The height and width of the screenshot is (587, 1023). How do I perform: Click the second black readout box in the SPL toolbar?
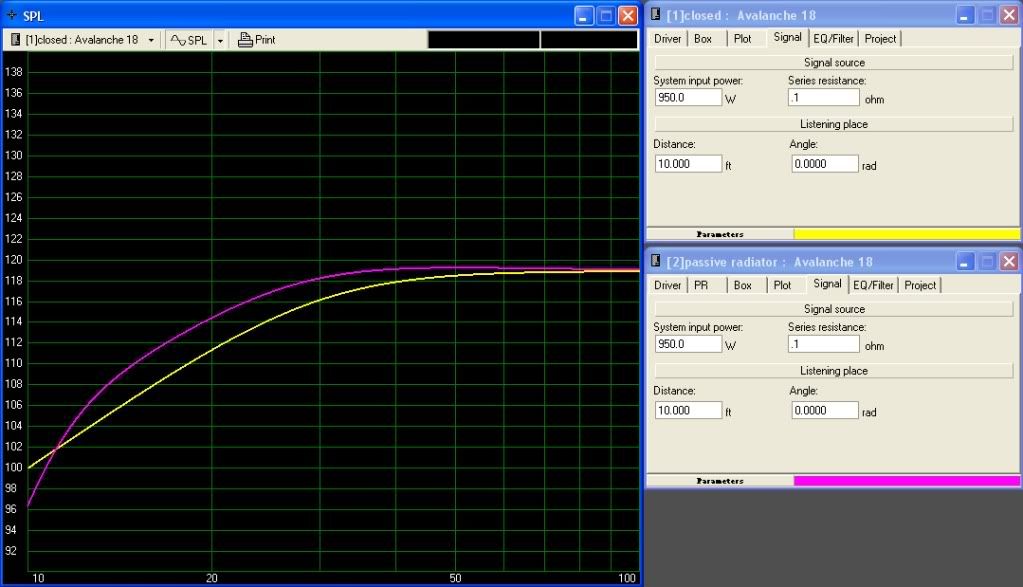(x=588, y=40)
